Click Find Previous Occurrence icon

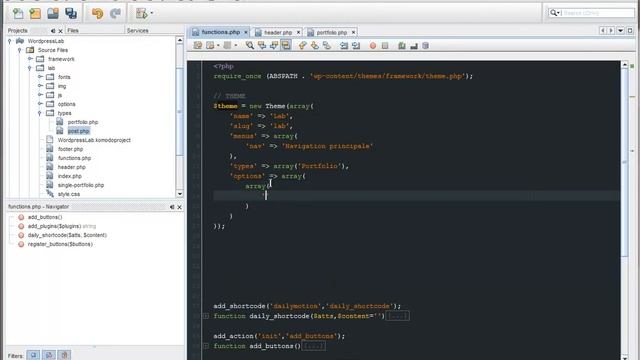(262, 45)
